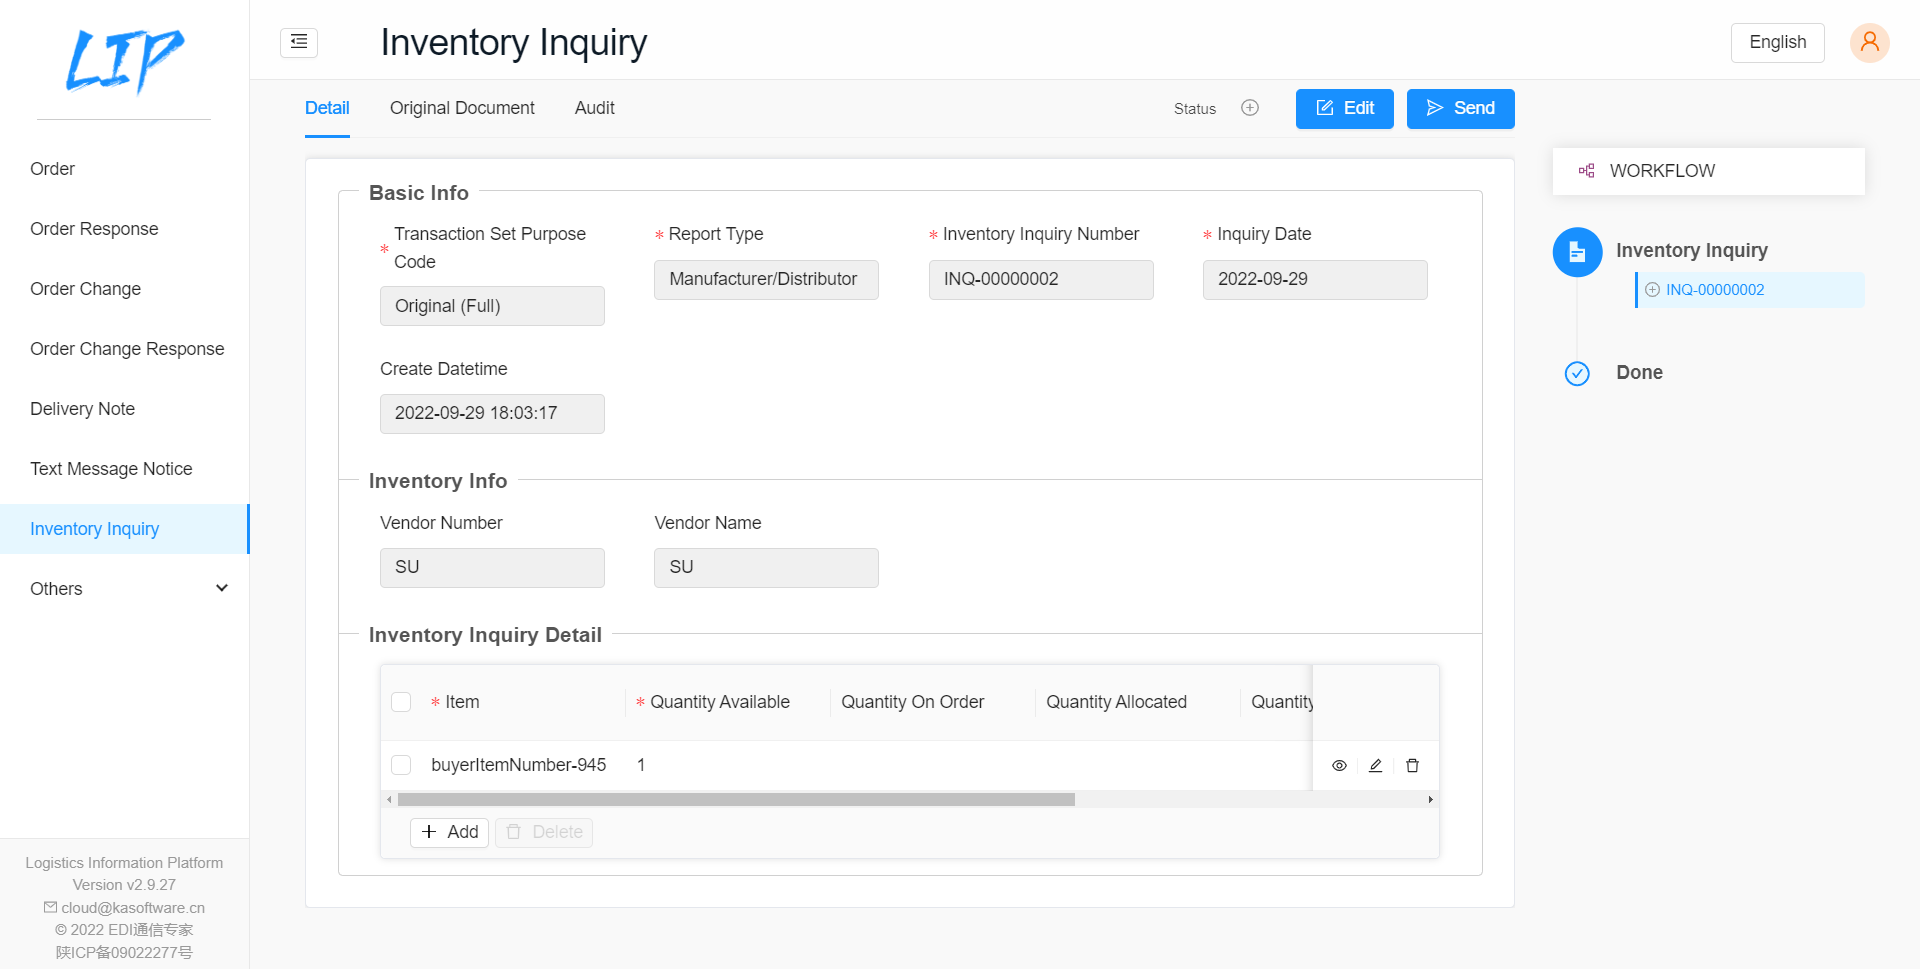Click the plus icon next to Status

(x=1249, y=108)
